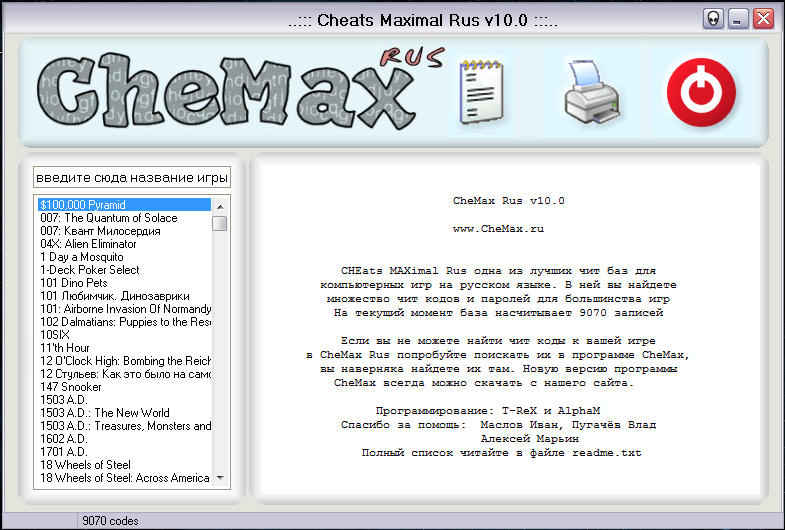Select 1503 A.D.: The New World
This screenshot has height=530, width=785.
[105, 412]
